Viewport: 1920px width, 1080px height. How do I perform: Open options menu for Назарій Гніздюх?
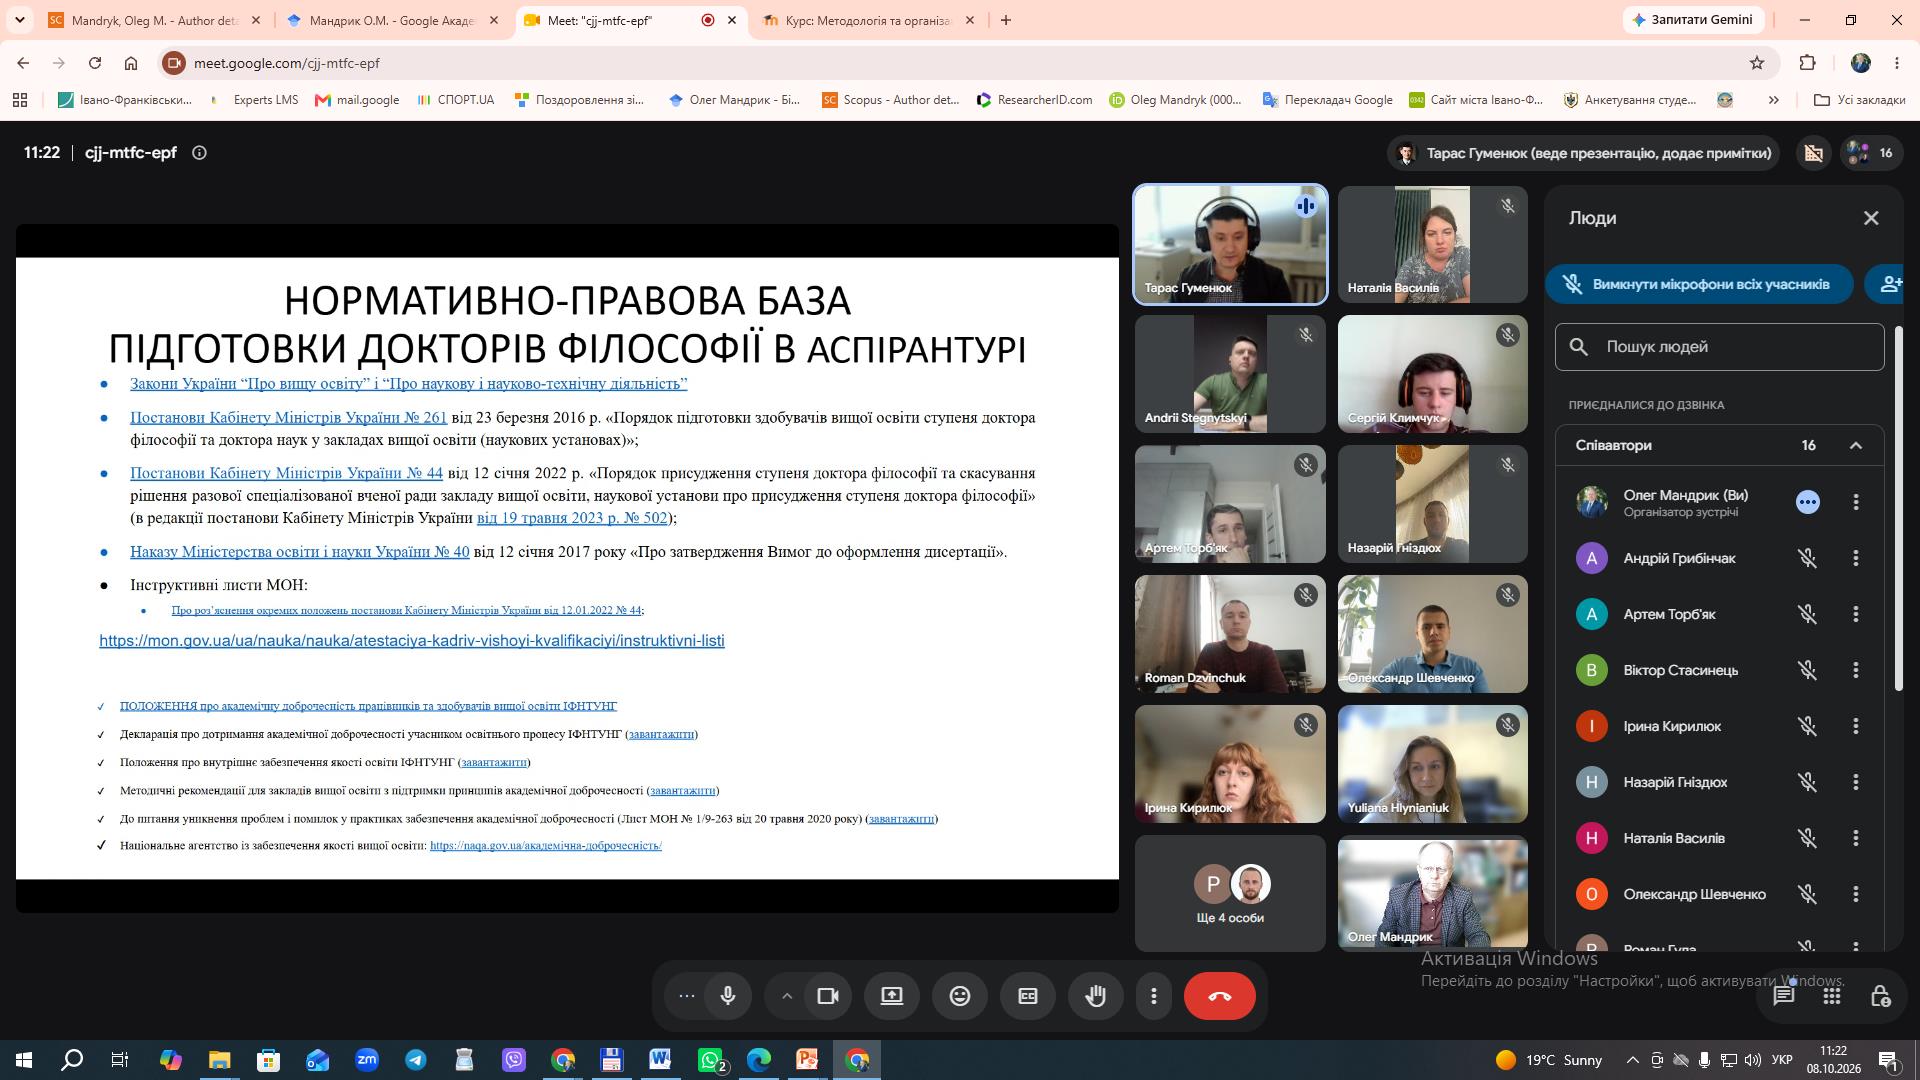pyautogui.click(x=1856, y=782)
